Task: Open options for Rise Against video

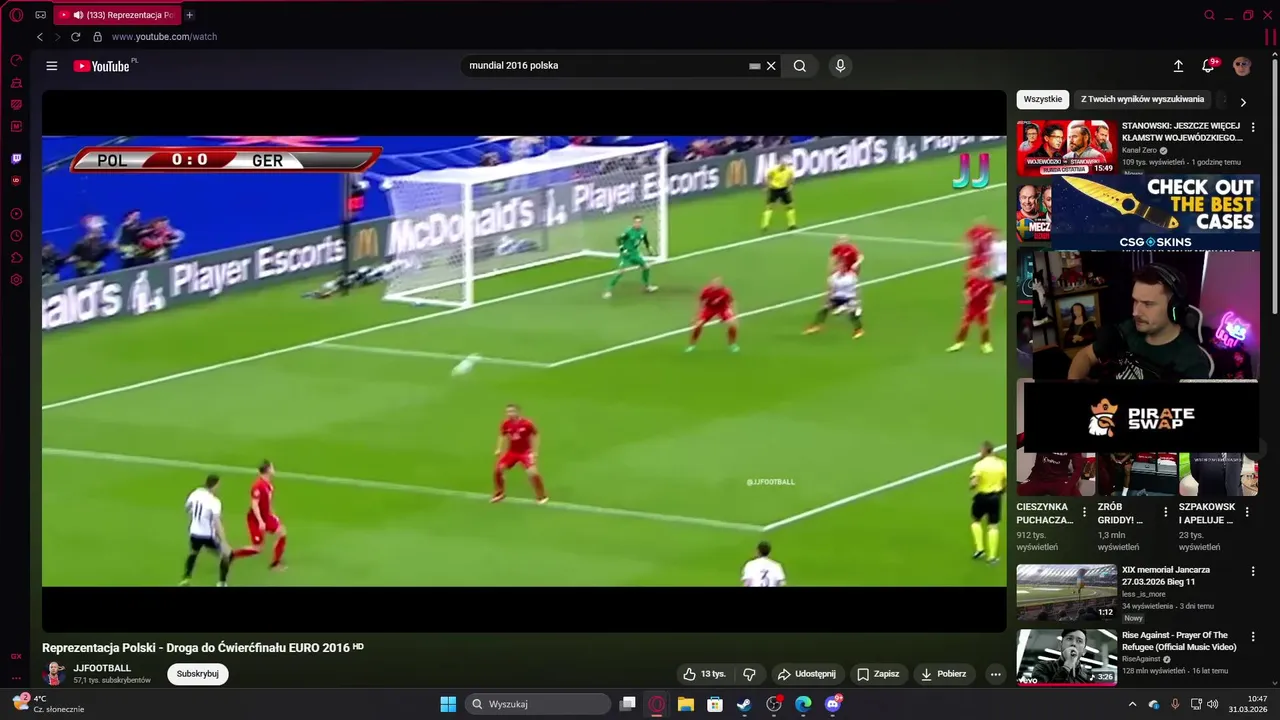Action: coord(1253,637)
